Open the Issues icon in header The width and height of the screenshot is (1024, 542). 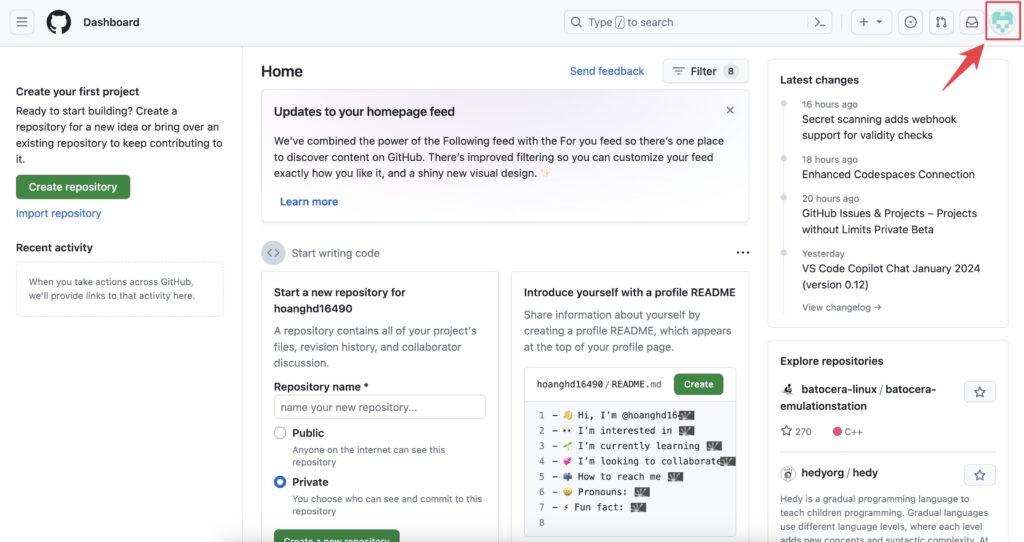(x=910, y=22)
